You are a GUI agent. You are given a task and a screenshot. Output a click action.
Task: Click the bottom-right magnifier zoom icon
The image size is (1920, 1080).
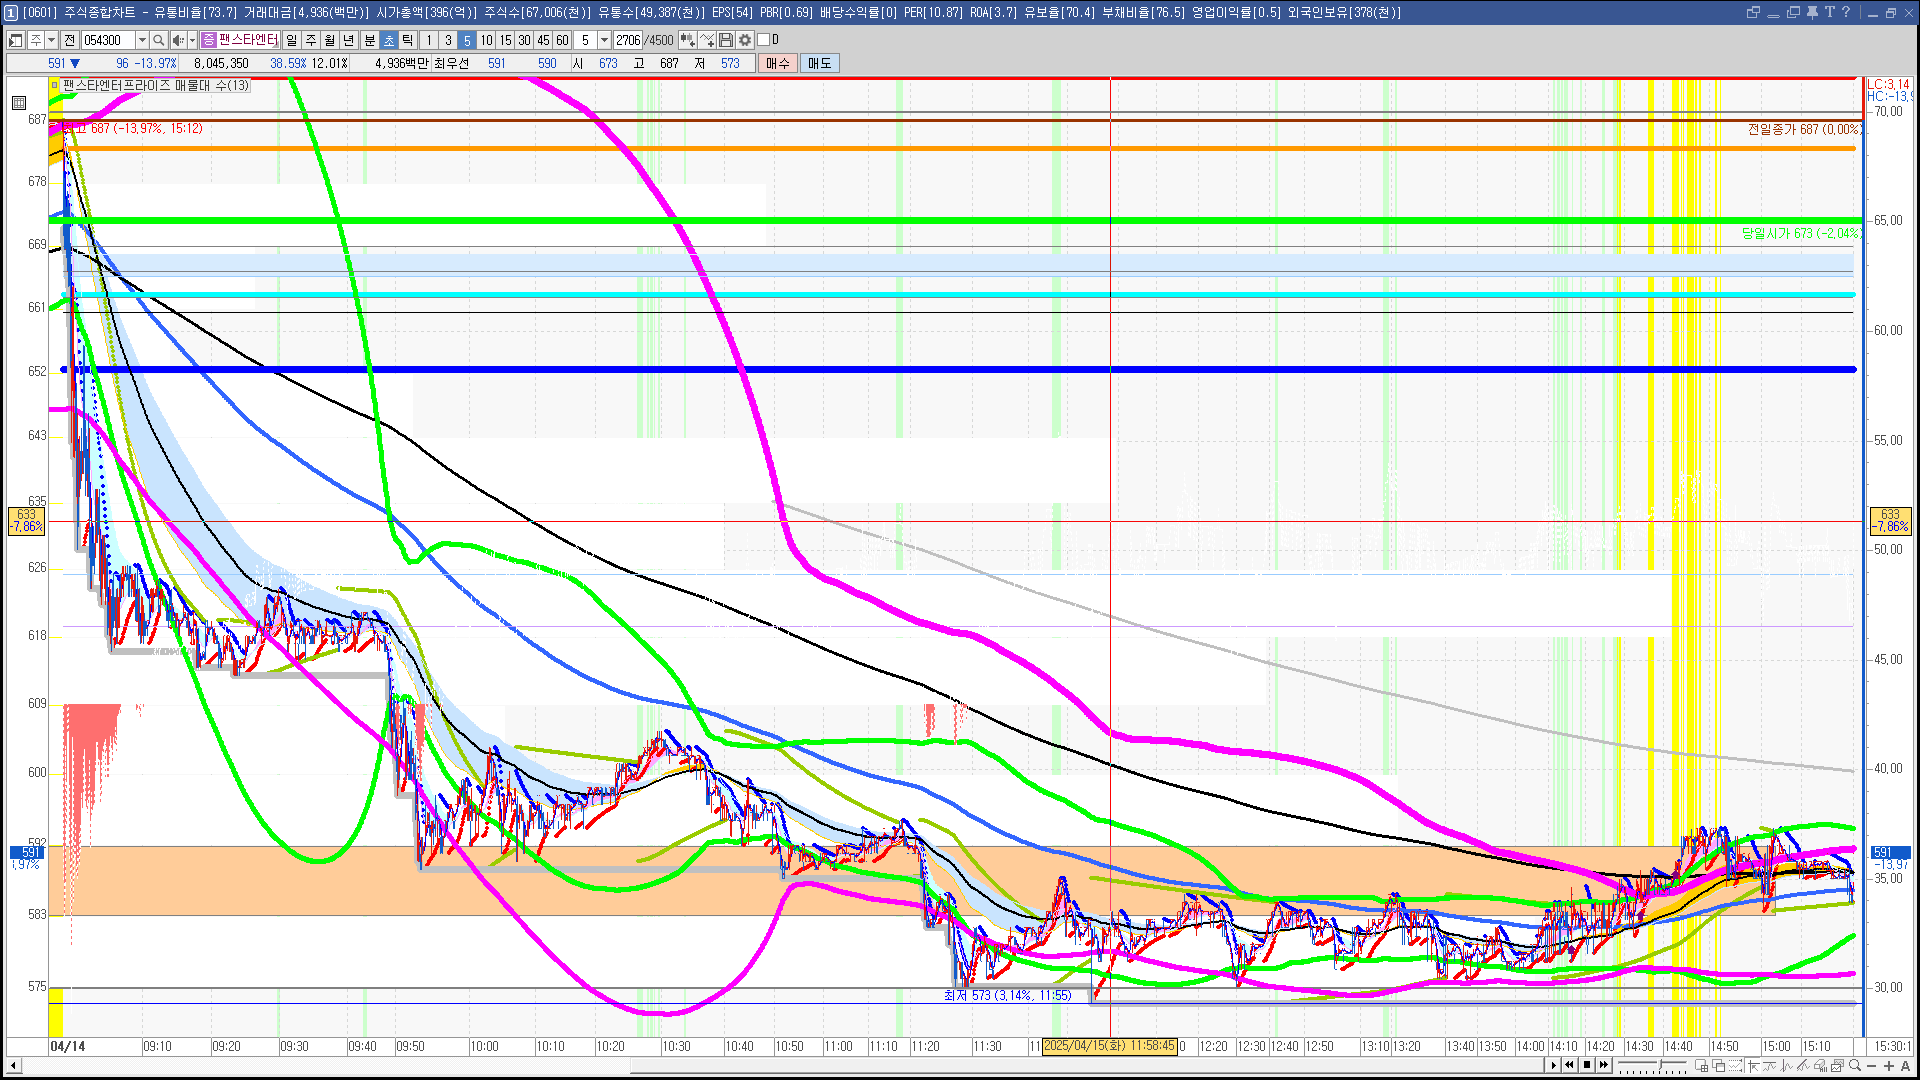pos(1855,1065)
